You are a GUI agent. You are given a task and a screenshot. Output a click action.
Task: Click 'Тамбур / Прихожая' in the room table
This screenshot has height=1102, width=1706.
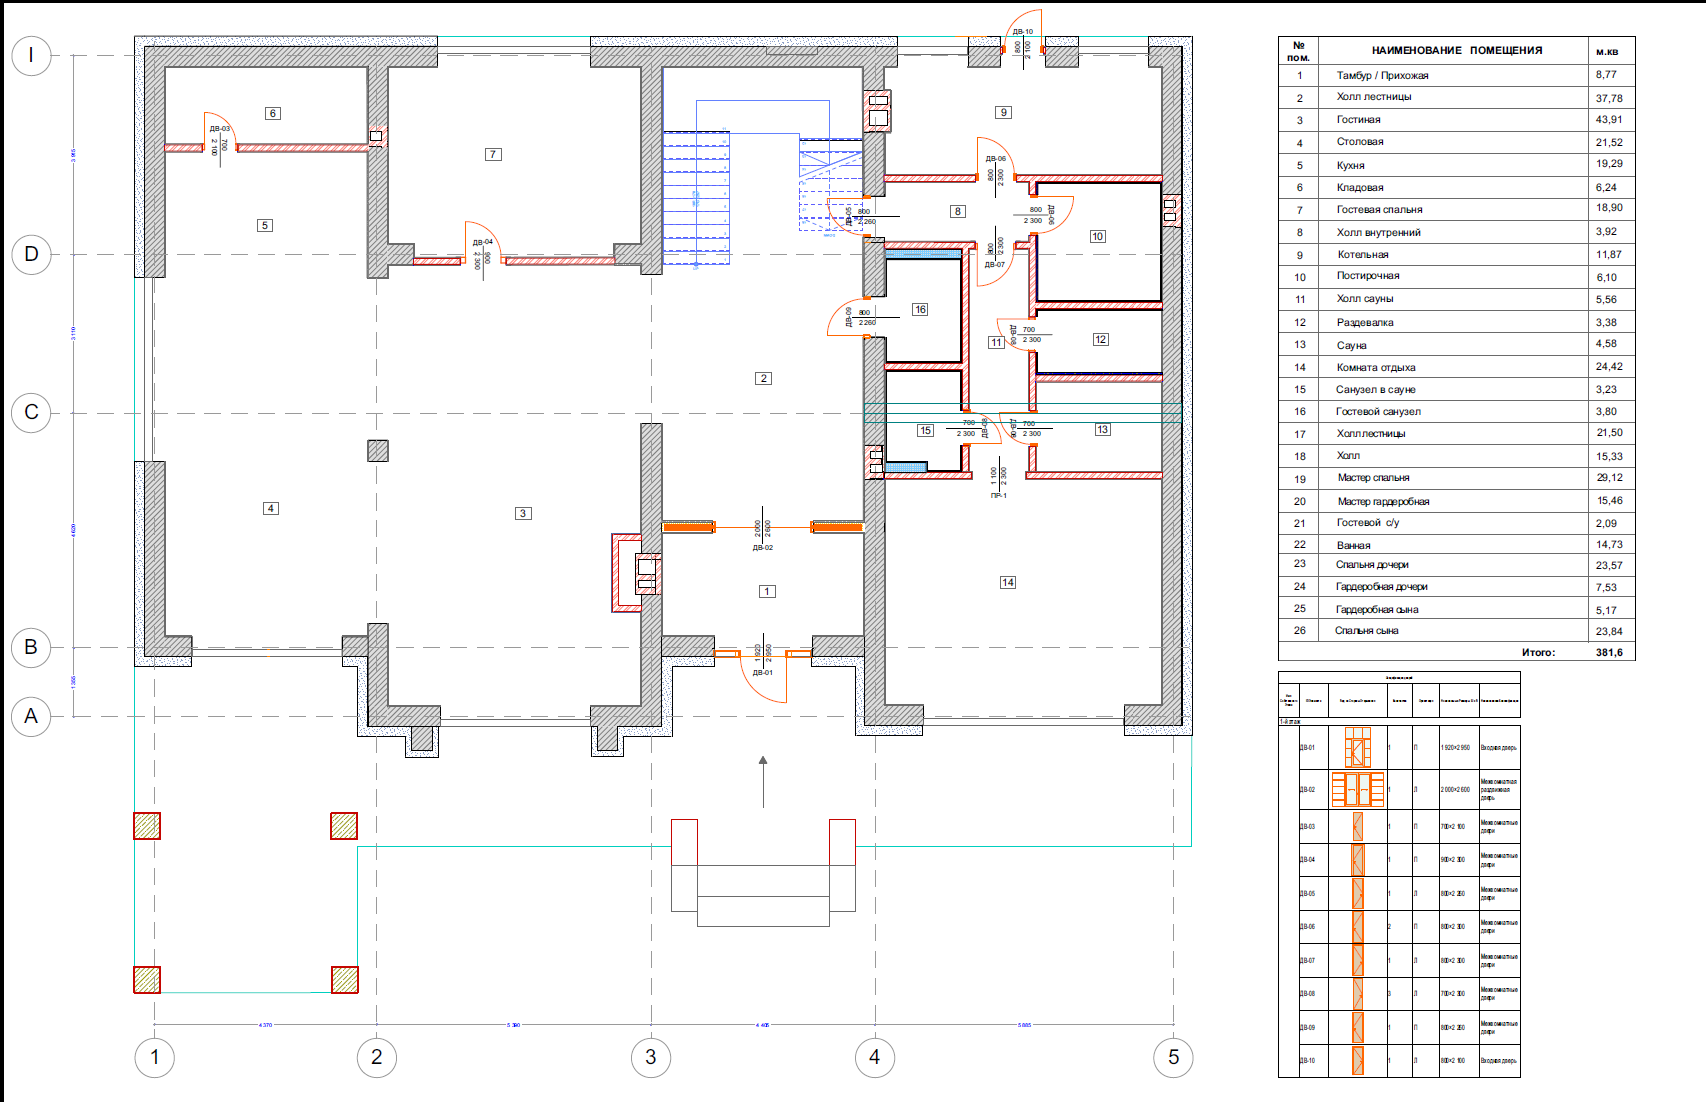(1383, 75)
